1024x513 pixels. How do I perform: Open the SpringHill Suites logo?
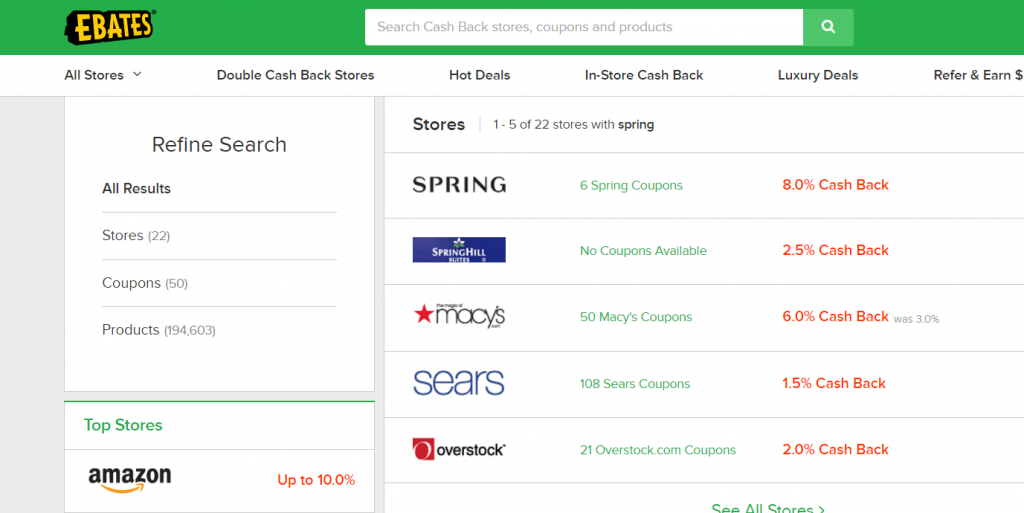point(459,250)
